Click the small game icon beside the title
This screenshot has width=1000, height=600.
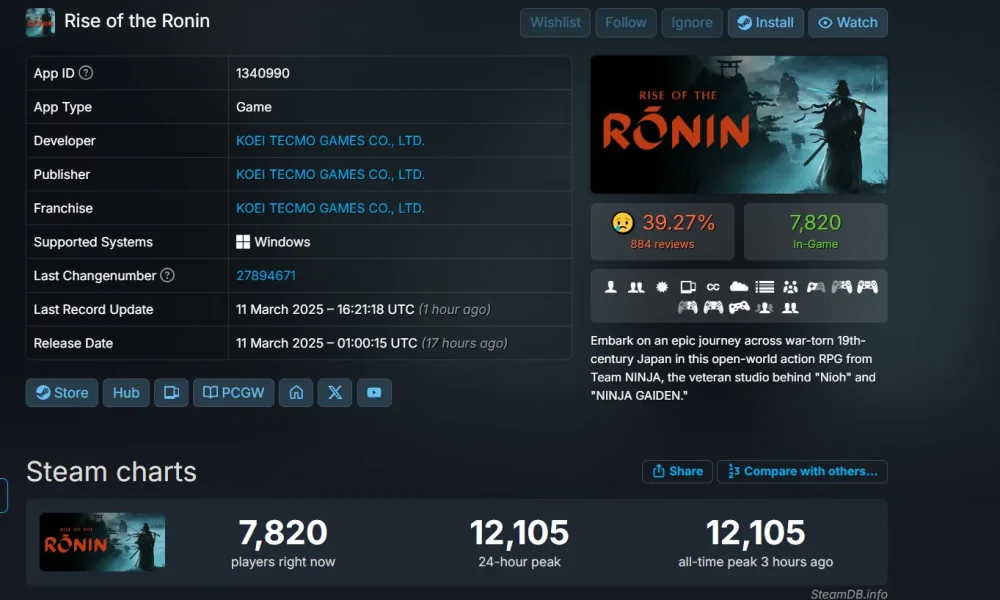coord(40,22)
